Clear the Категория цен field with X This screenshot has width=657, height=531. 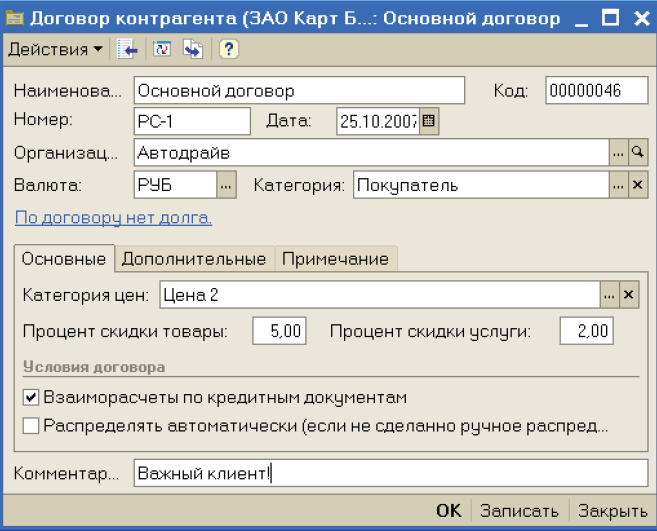coord(628,295)
